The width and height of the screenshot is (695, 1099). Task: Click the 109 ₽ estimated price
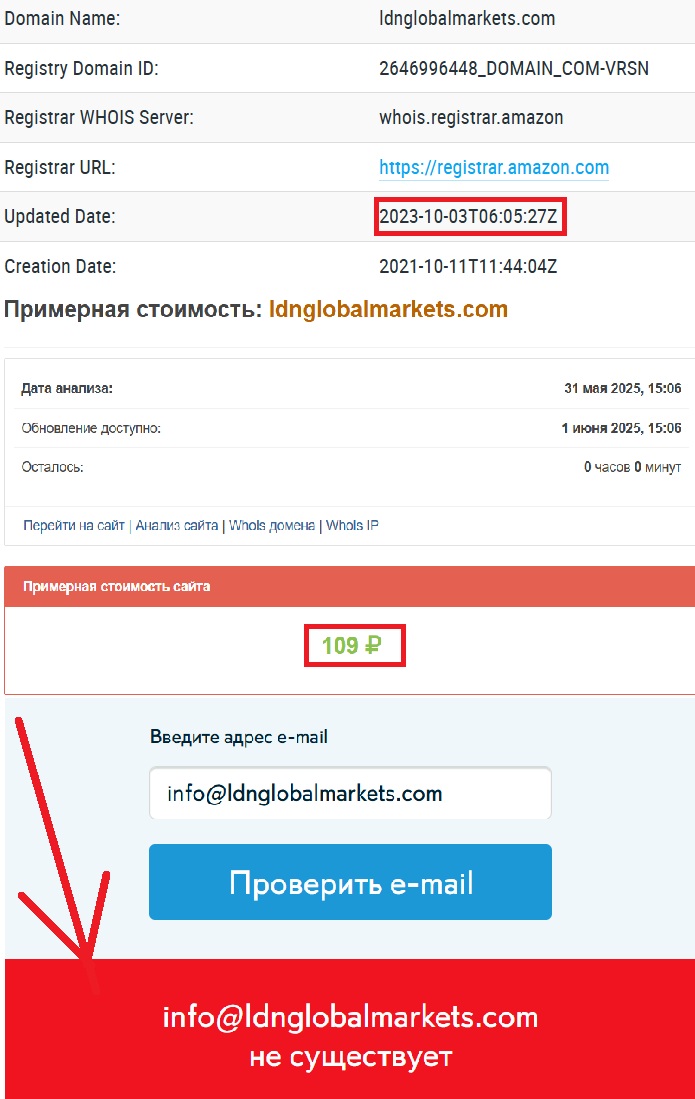click(352, 645)
